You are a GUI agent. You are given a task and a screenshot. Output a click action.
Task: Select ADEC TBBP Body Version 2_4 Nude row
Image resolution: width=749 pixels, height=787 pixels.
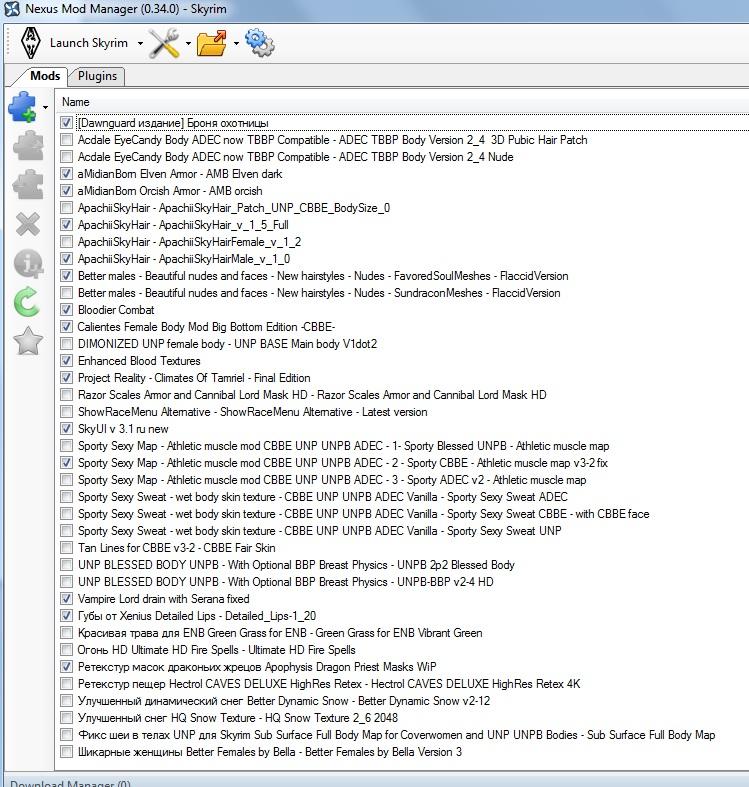[x=296, y=157]
